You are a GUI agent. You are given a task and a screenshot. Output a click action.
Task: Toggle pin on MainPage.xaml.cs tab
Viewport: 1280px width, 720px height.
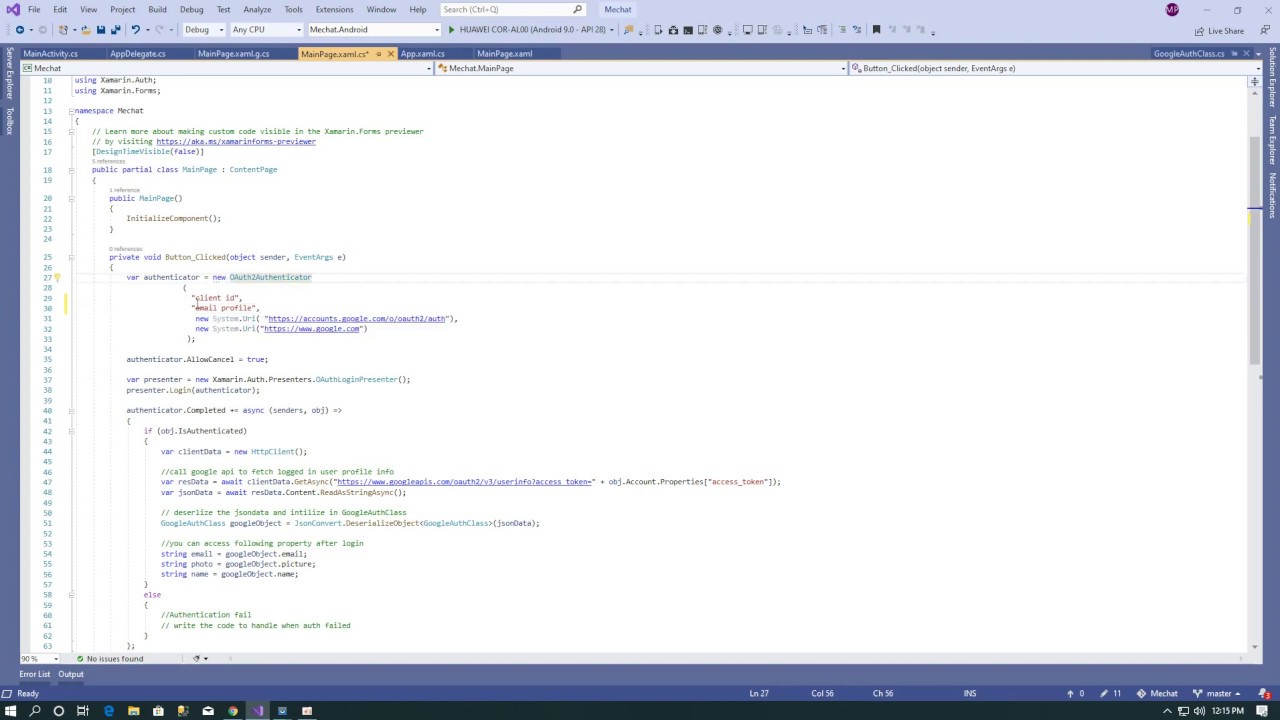378,54
